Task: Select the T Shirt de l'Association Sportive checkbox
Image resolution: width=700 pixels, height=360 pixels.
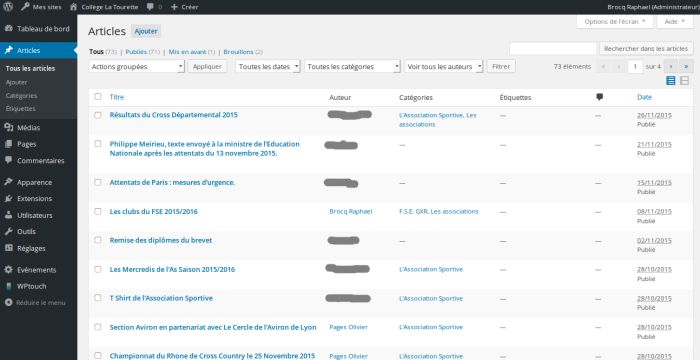Action: 98,298
